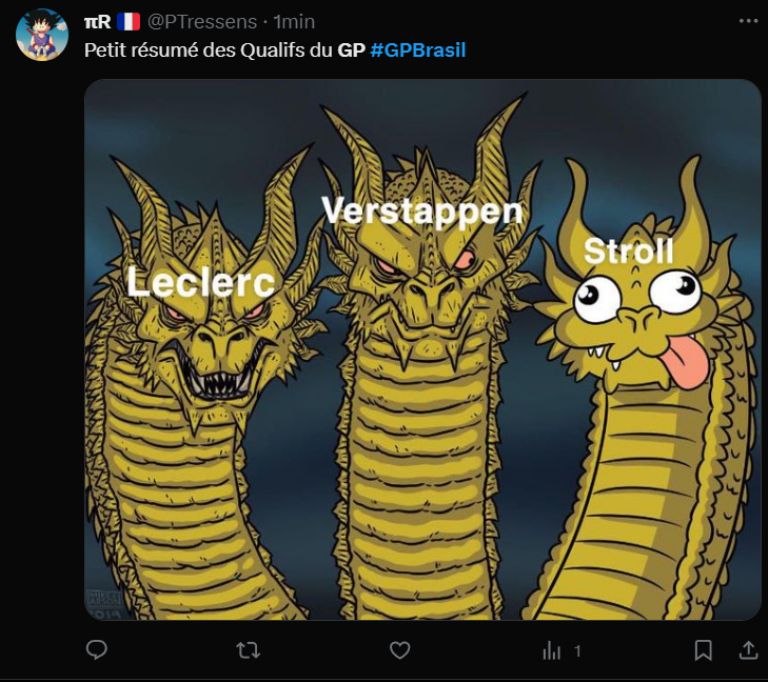Image resolution: width=768 pixels, height=682 pixels.
Task: Open the tweet via the 1min timestamp
Action: 294,22
